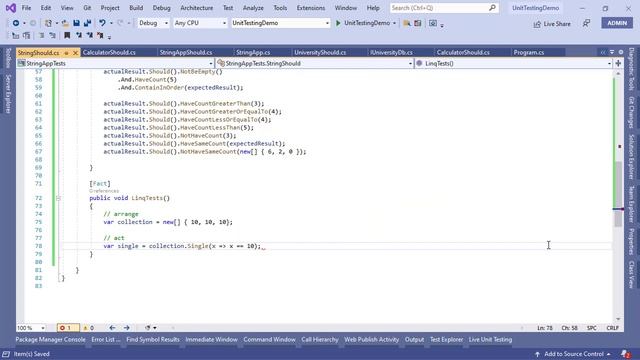Open the UnitTestingDemo startup project dropdown

pyautogui.click(x=280, y=23)
